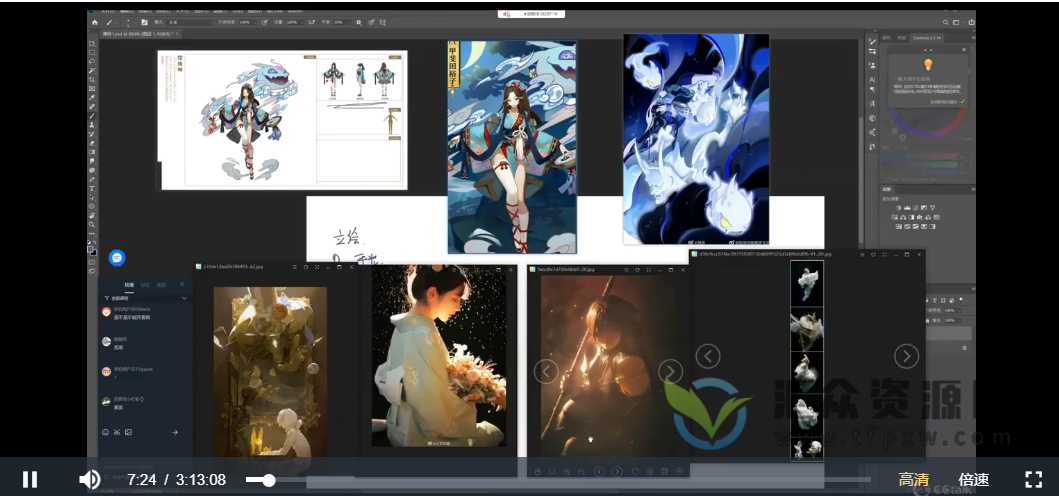Click the foreground color swatch
The width and height of the screenshot is (1059, 496).
point(90,249)
